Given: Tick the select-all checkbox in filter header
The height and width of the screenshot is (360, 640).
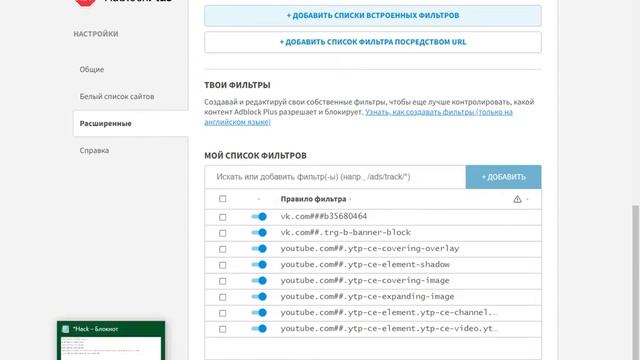Looking at the screenshot, I should 222,199.
